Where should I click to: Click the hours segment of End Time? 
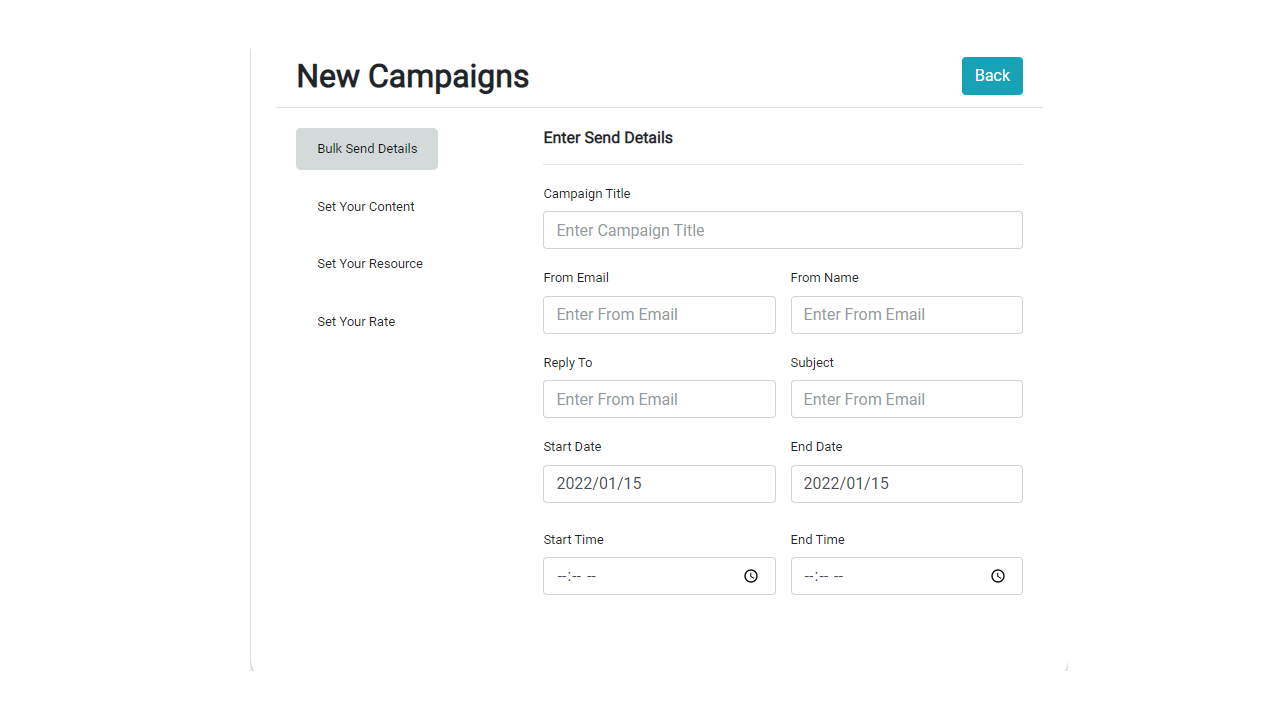[x=809, y=576]
